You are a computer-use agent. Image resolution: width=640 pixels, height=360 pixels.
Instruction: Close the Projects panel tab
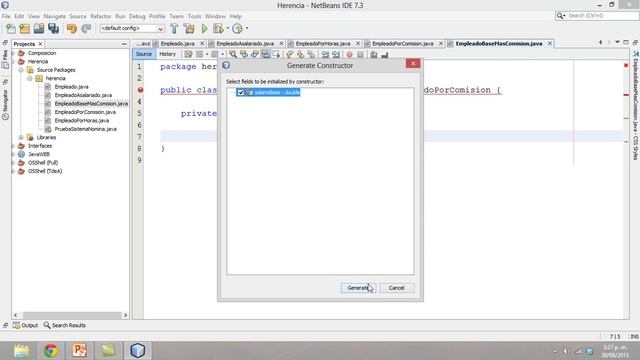click(40, 44)
